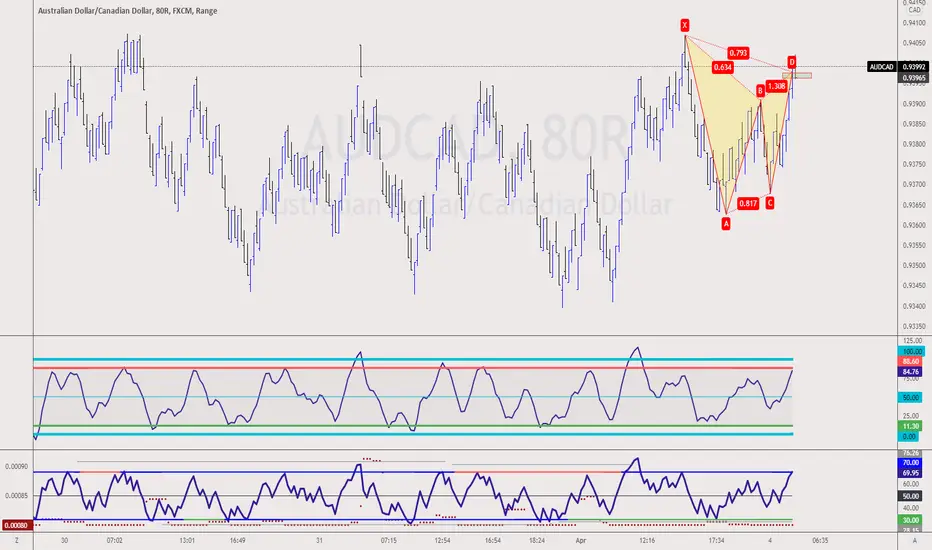The image size is (932, 550).
Task: Click the 0.00085 value on left axis
Action: pyautogui.click(x=16, y=495)
